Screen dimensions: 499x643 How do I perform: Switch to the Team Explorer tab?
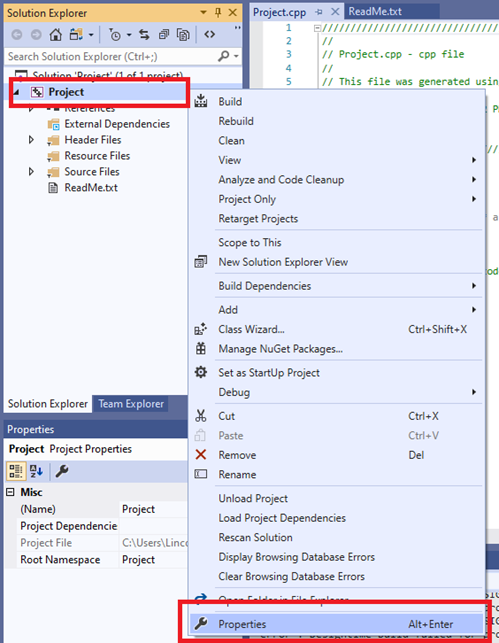[x=131, y=404]
